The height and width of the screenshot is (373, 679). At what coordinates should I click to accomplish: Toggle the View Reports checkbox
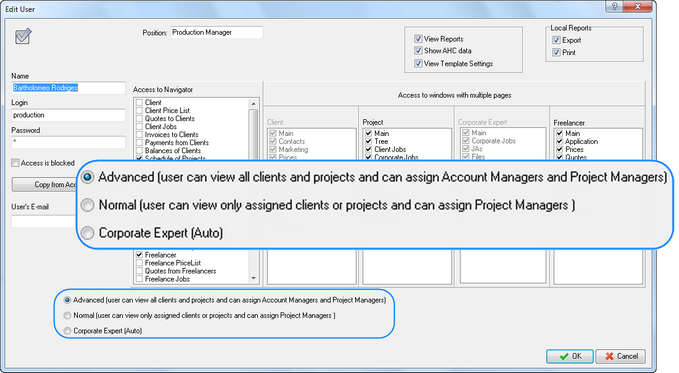tap(418, 39)
